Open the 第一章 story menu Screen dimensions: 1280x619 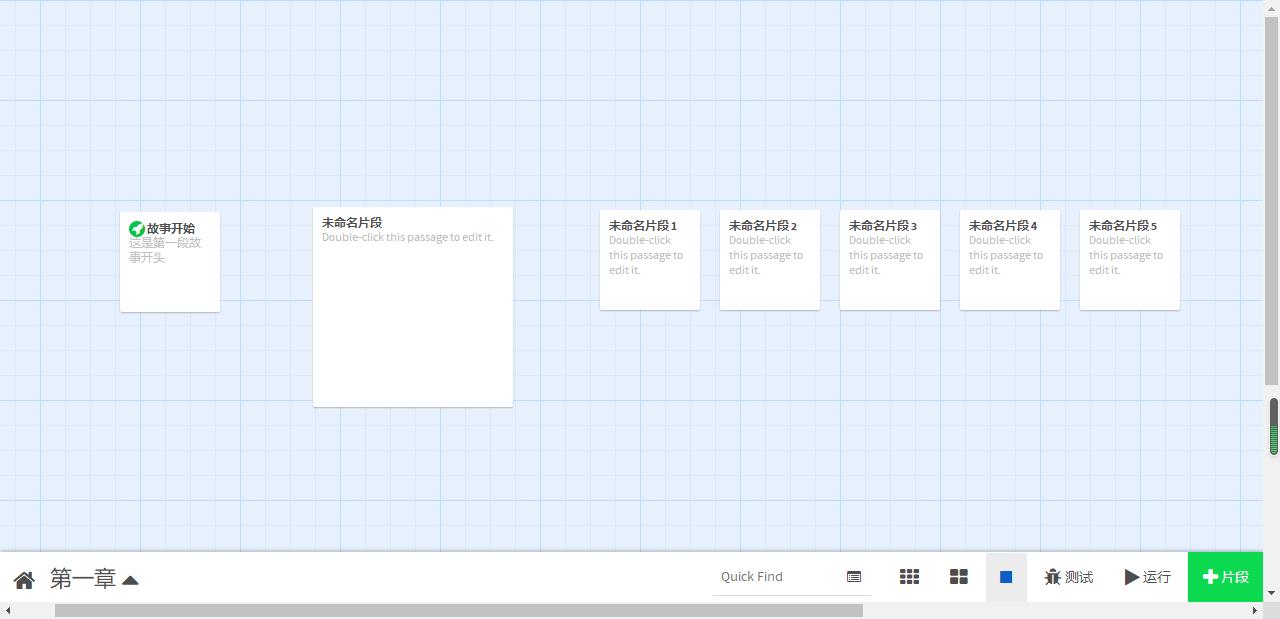point(94,579)
